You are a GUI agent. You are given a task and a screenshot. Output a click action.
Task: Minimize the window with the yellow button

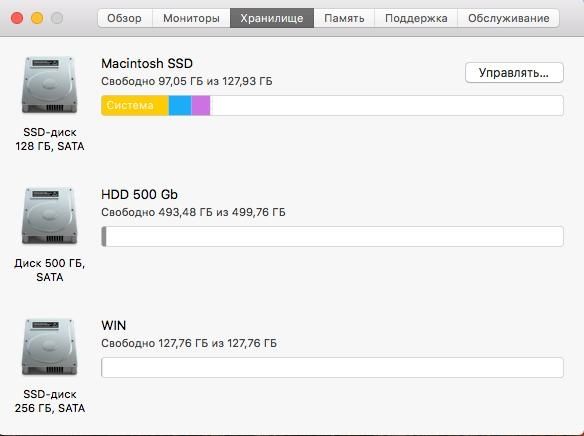(x=37, y=18)
